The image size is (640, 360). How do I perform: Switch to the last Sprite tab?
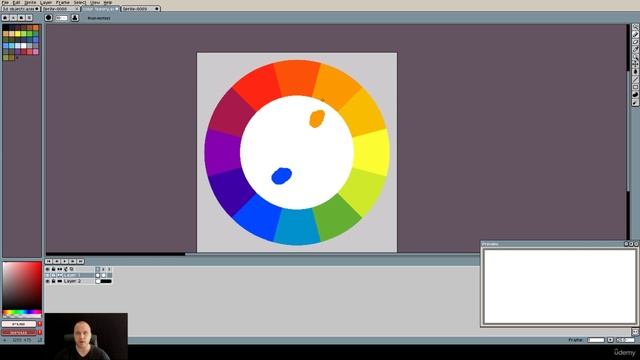point(140,9)
